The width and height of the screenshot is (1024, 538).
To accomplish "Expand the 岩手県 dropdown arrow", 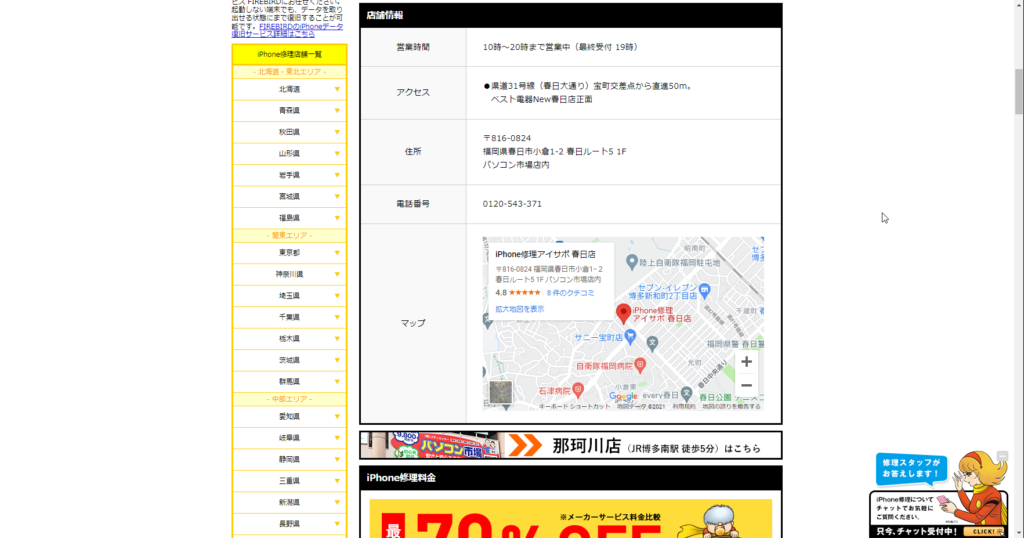I will pyautogui.click(x=337, y=176).
